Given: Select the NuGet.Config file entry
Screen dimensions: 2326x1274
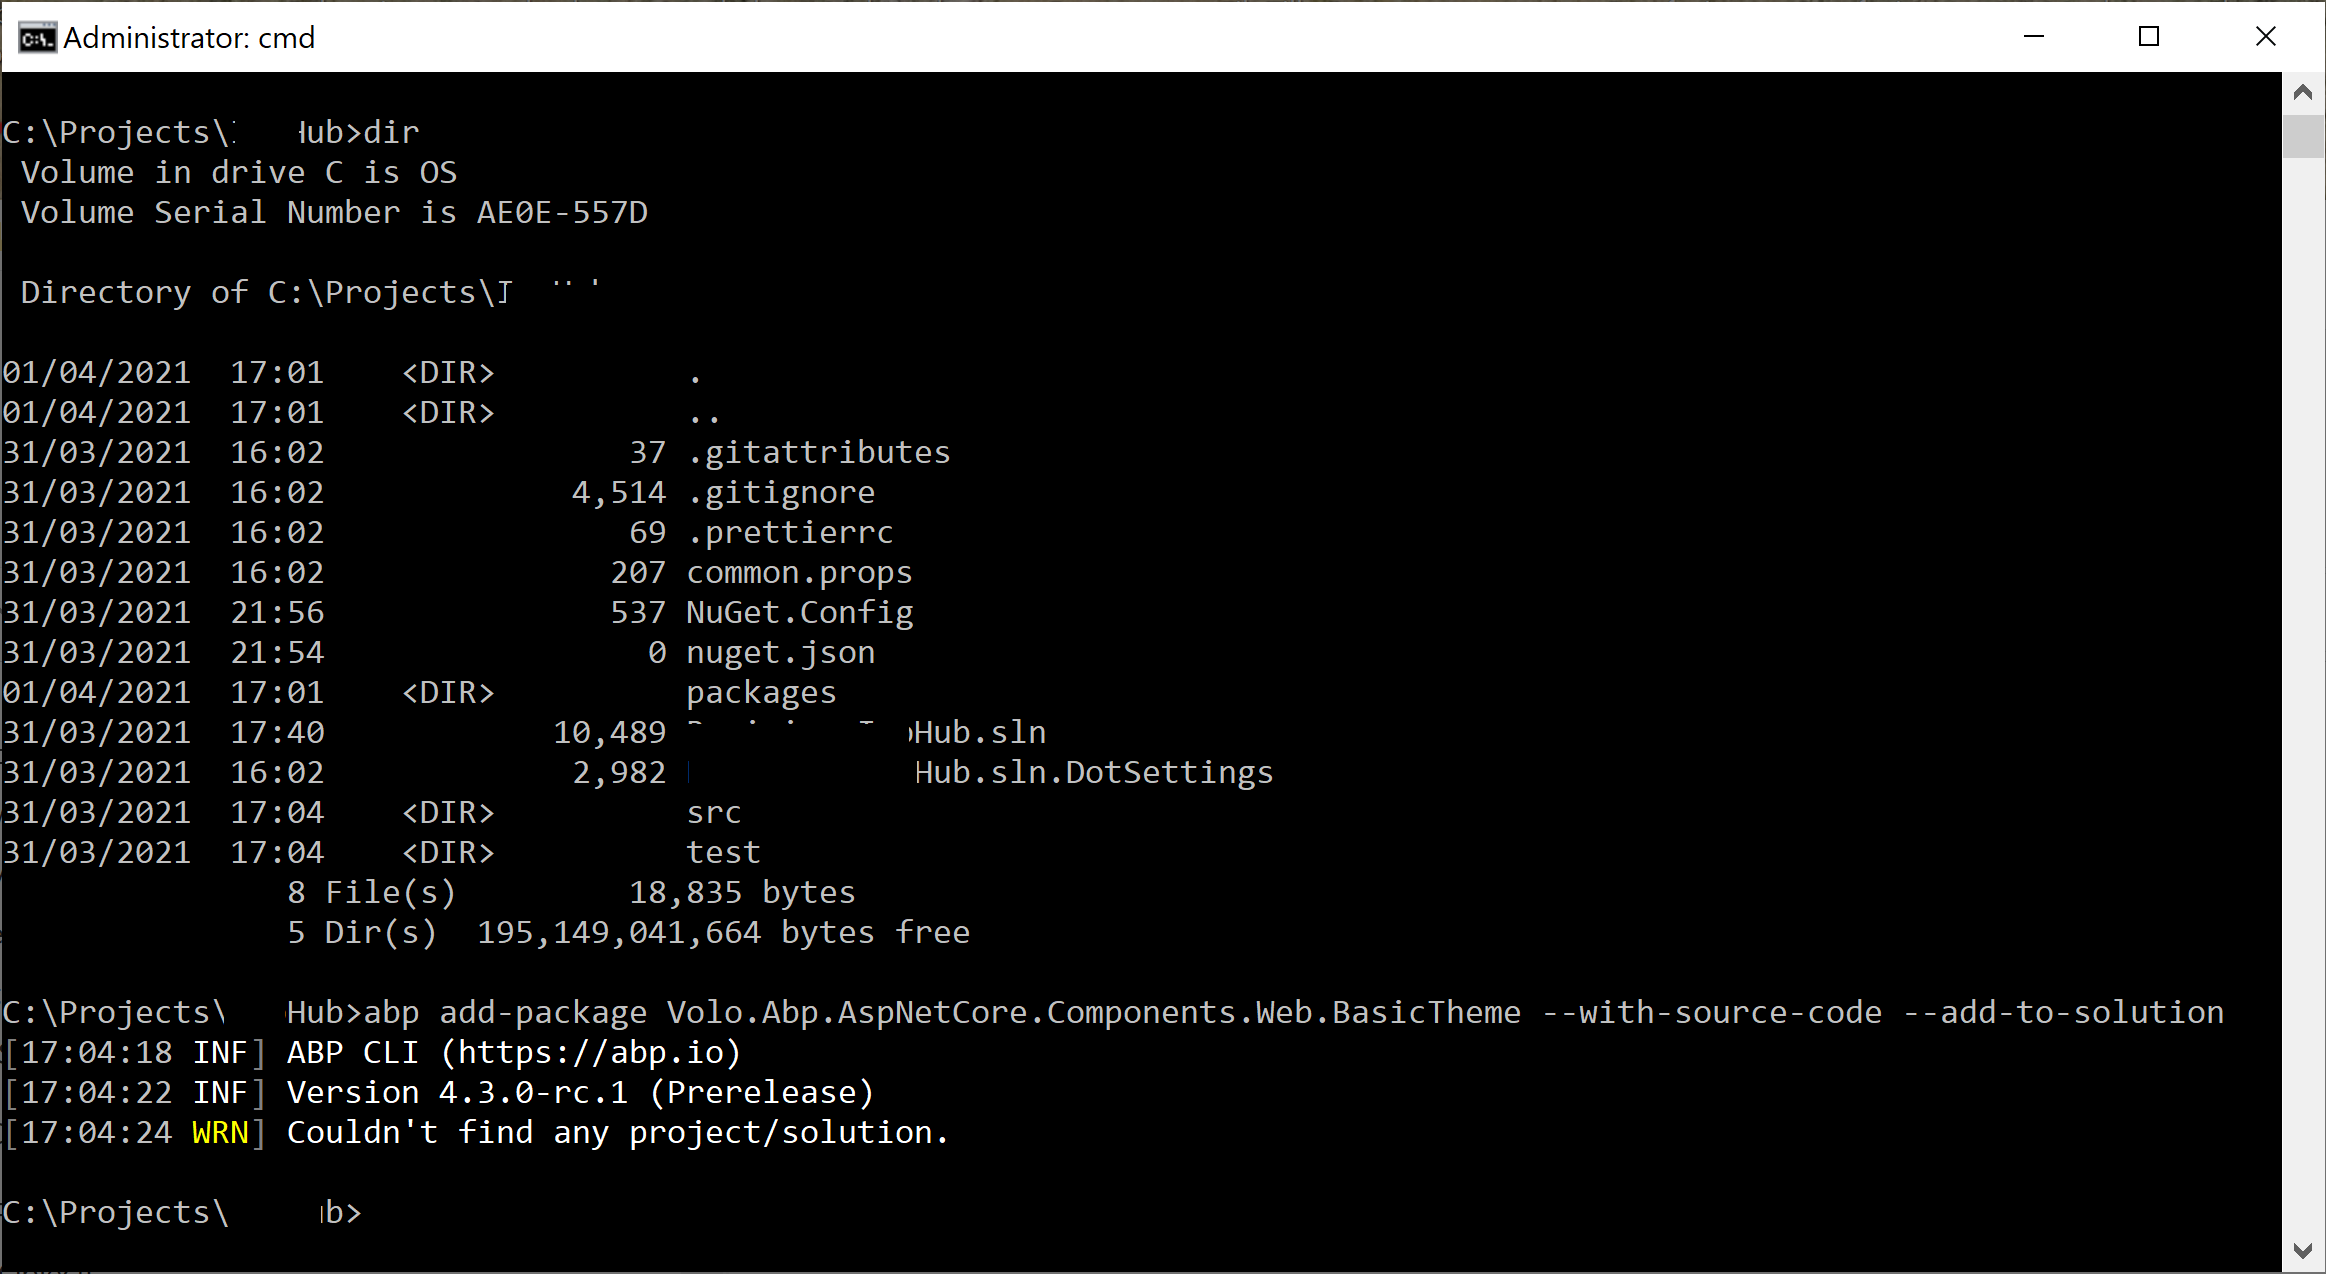Looking at the screenshot, I should click(798, 611).
